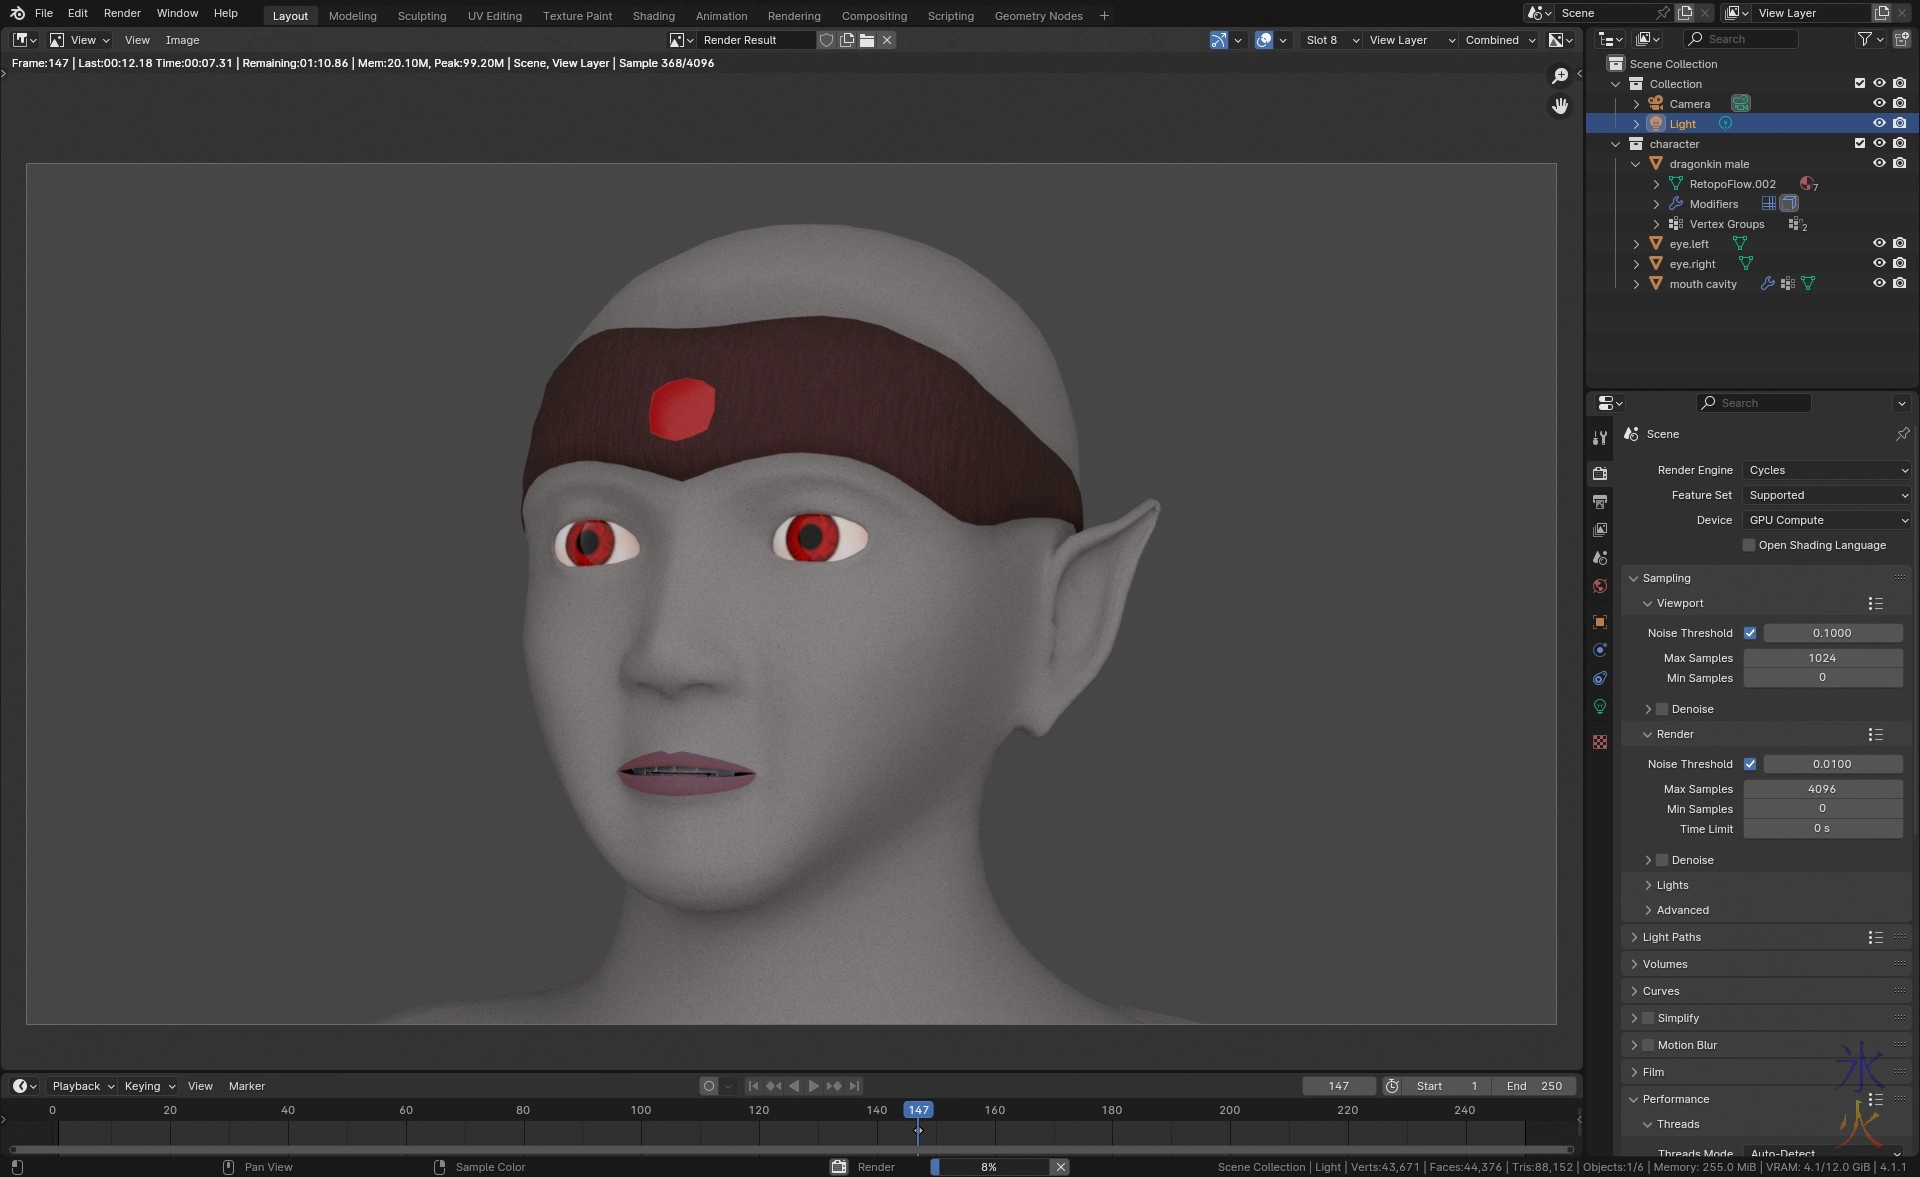
Task: Click the open image folder icon
Action: click(x=867, y=40)
